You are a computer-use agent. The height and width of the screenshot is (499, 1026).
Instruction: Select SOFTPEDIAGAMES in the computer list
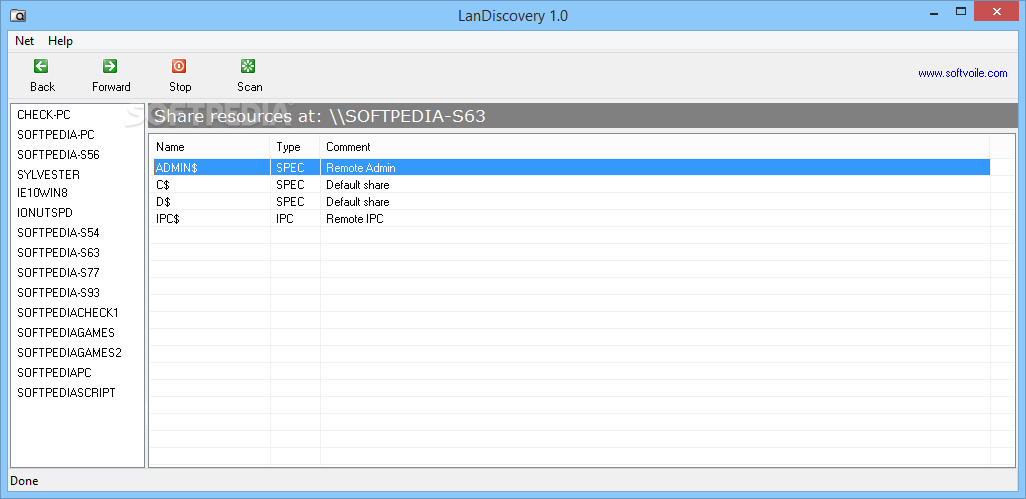pyautogui.click(x=66, y=333)
